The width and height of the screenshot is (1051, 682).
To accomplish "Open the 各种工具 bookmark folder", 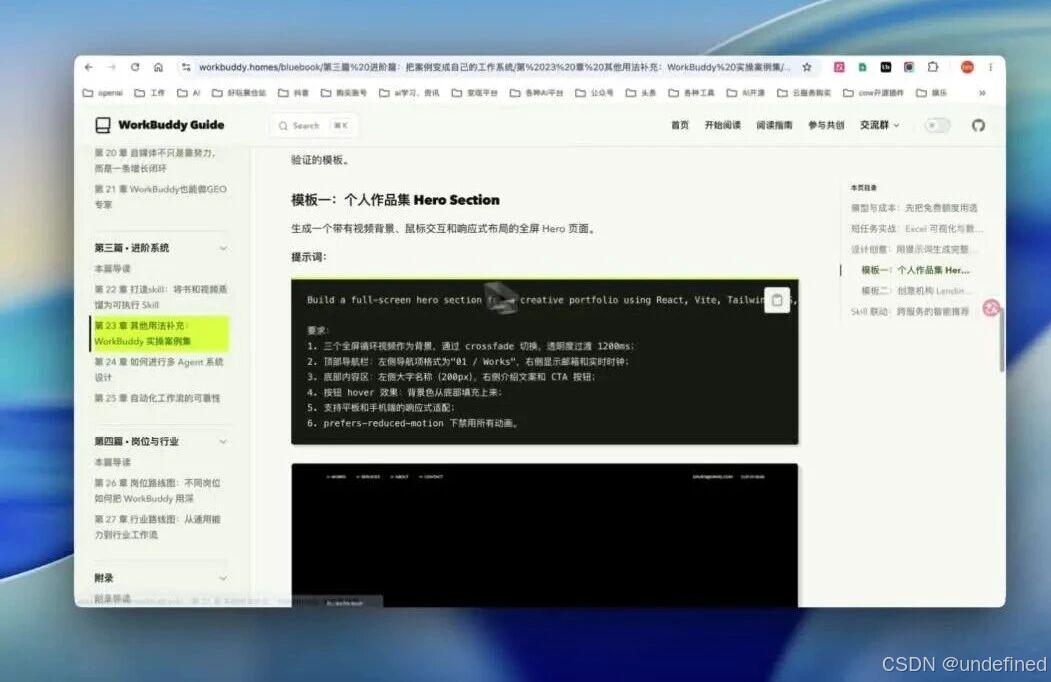I will pyautogui.click(x=691, y=93).
